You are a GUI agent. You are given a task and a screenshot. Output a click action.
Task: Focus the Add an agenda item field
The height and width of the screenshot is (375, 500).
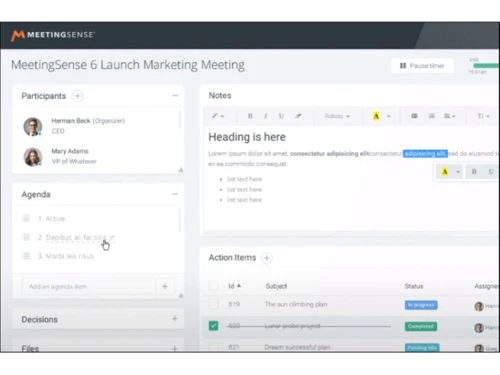pyautogui.click(x=89, y=286)
